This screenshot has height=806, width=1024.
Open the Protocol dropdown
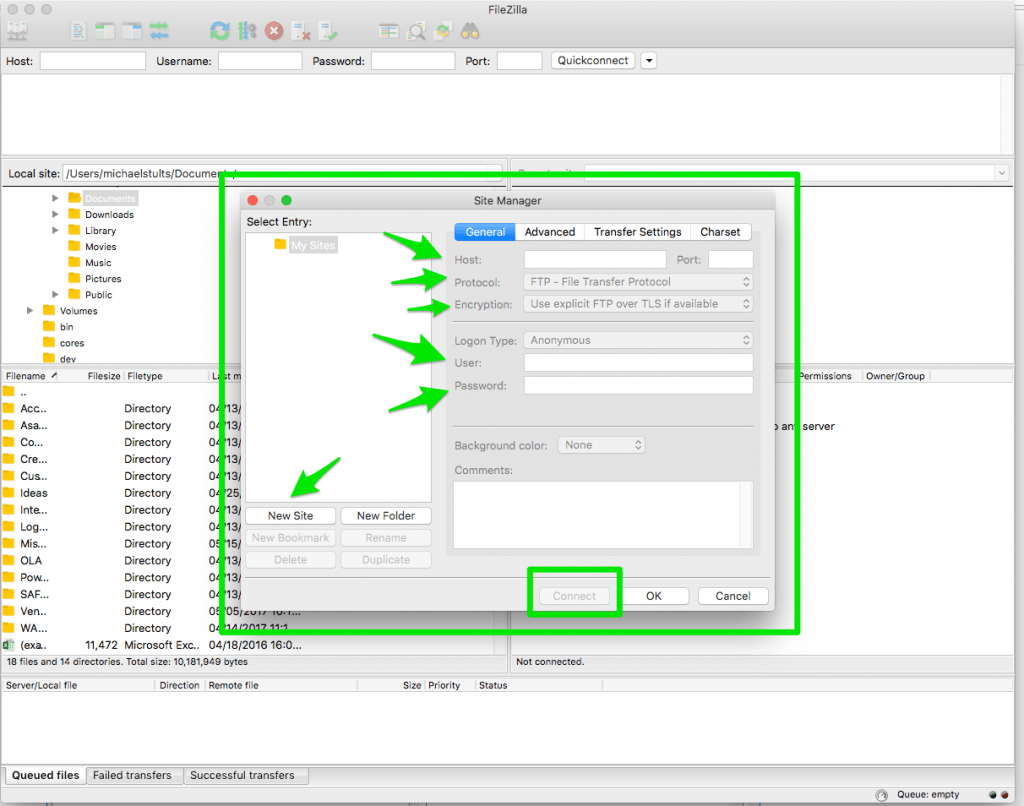(x=638, y=282)
